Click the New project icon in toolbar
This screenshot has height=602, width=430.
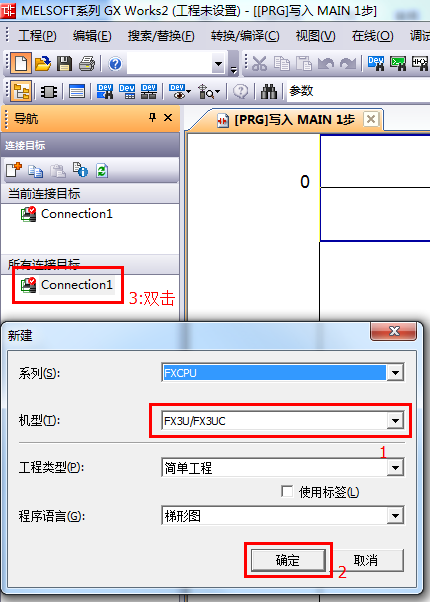pos(21,63)
